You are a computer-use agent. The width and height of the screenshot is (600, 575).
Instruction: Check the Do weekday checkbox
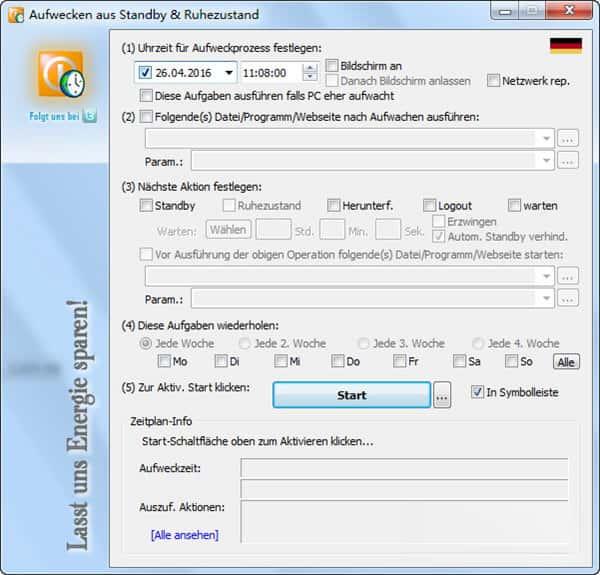(338, 361)
